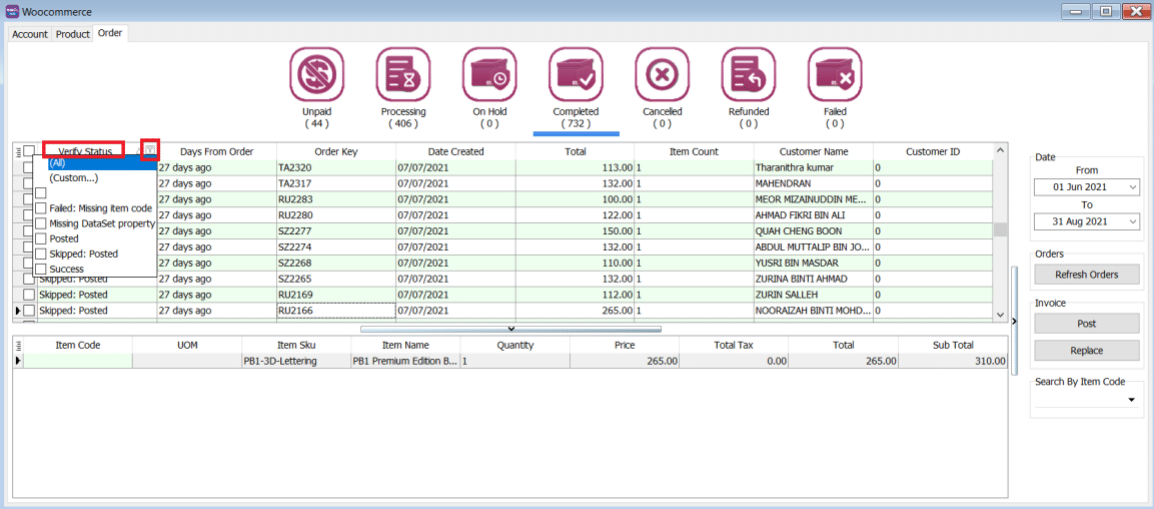Tick the 'Failed: Missing item code' filter checkbox
The width and height of the screenshot is (1154, 509).
(41, 208)
